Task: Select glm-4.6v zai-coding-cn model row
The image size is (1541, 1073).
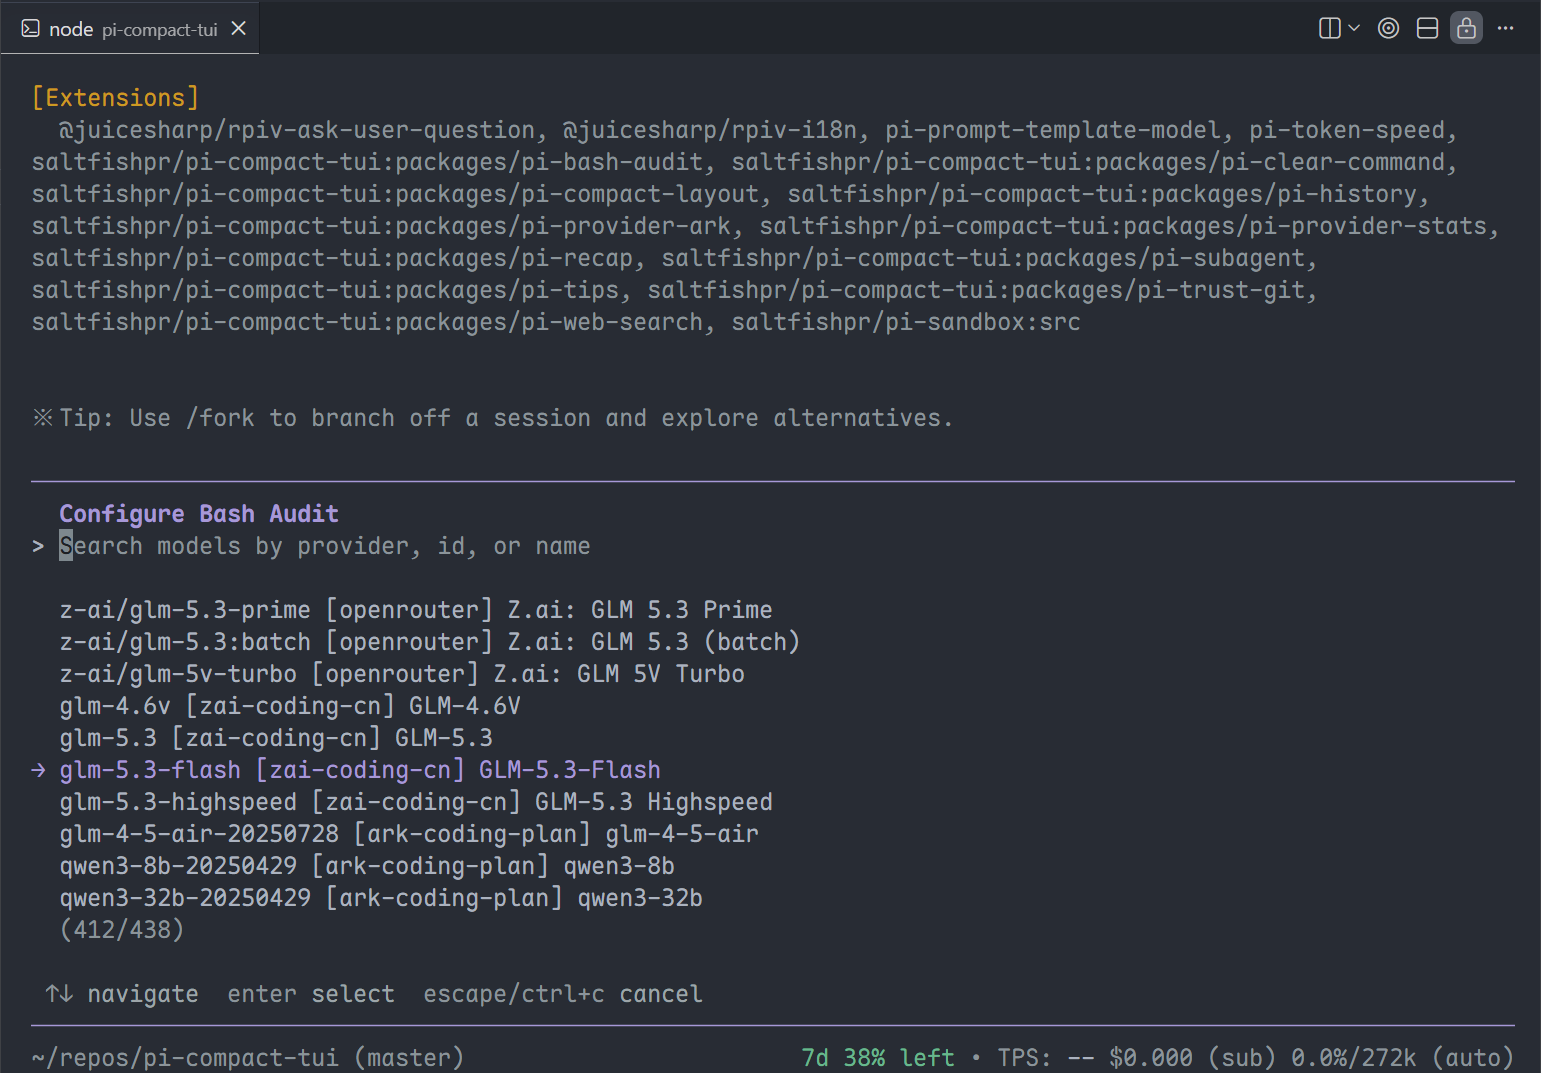Action: click(290, 706)
